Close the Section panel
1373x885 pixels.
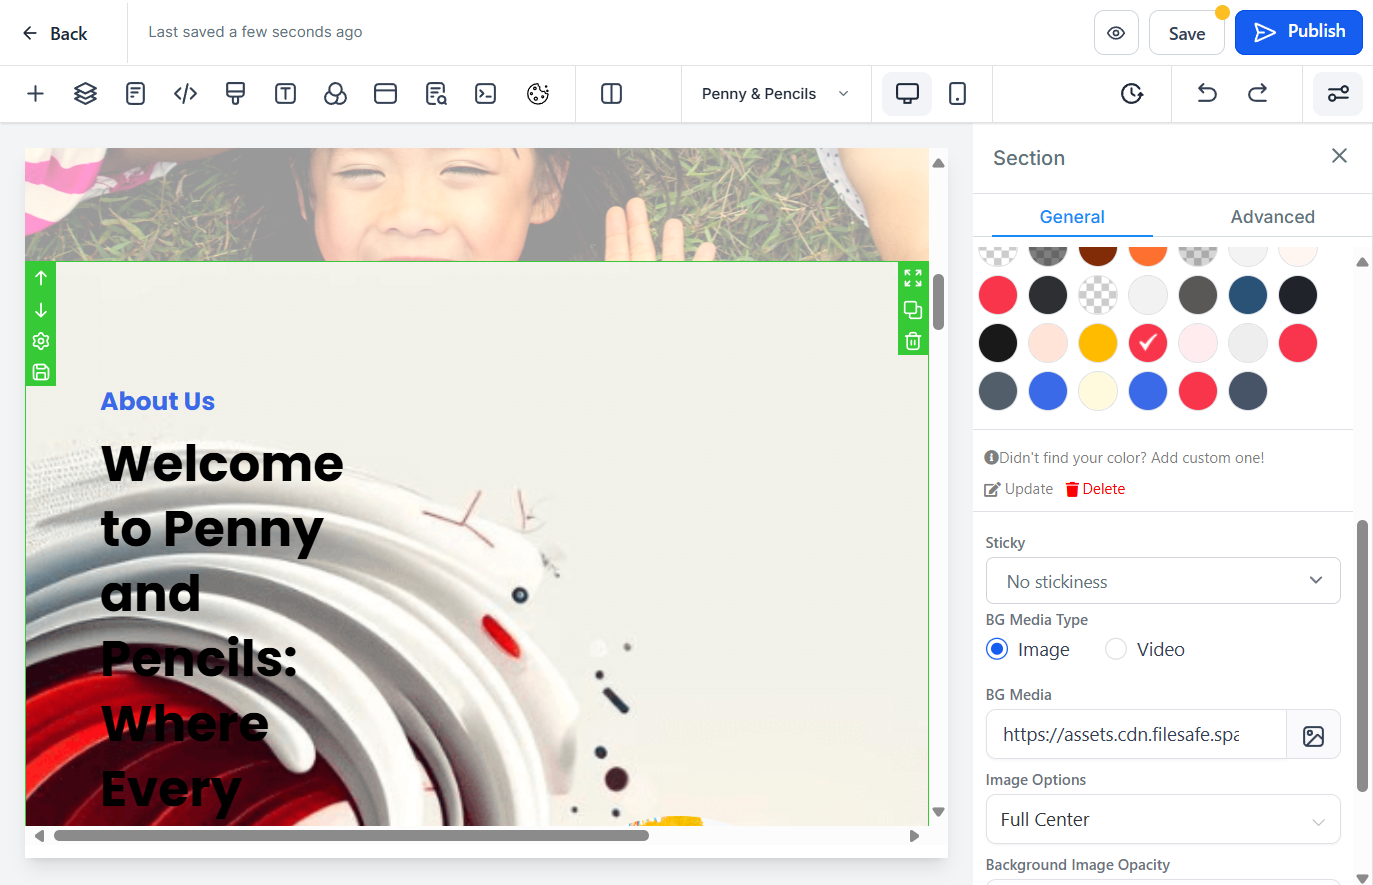tap(1339, 156)
